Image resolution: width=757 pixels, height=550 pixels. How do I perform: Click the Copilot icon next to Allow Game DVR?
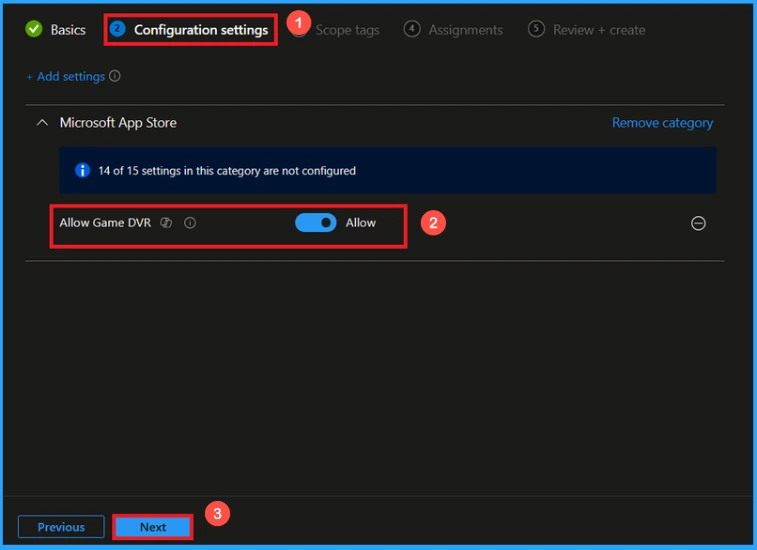[166, 223]
